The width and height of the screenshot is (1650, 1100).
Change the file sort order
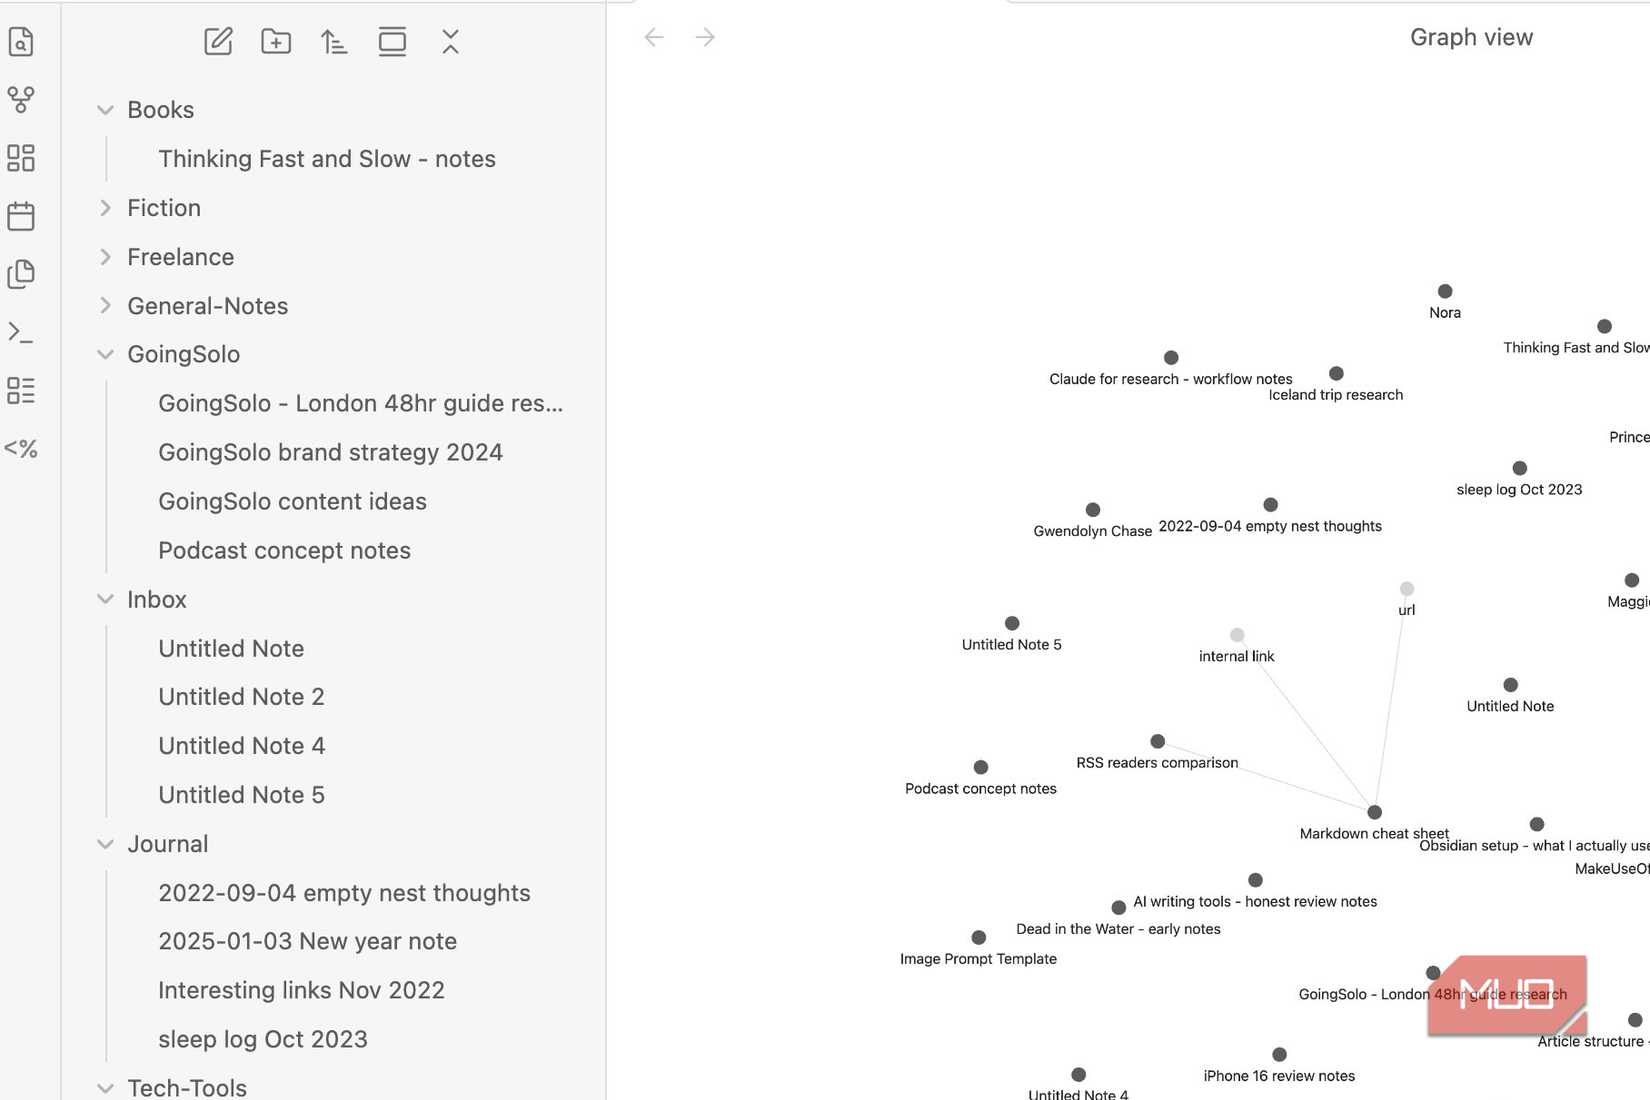pyautogui.click(x=334, y=42)
